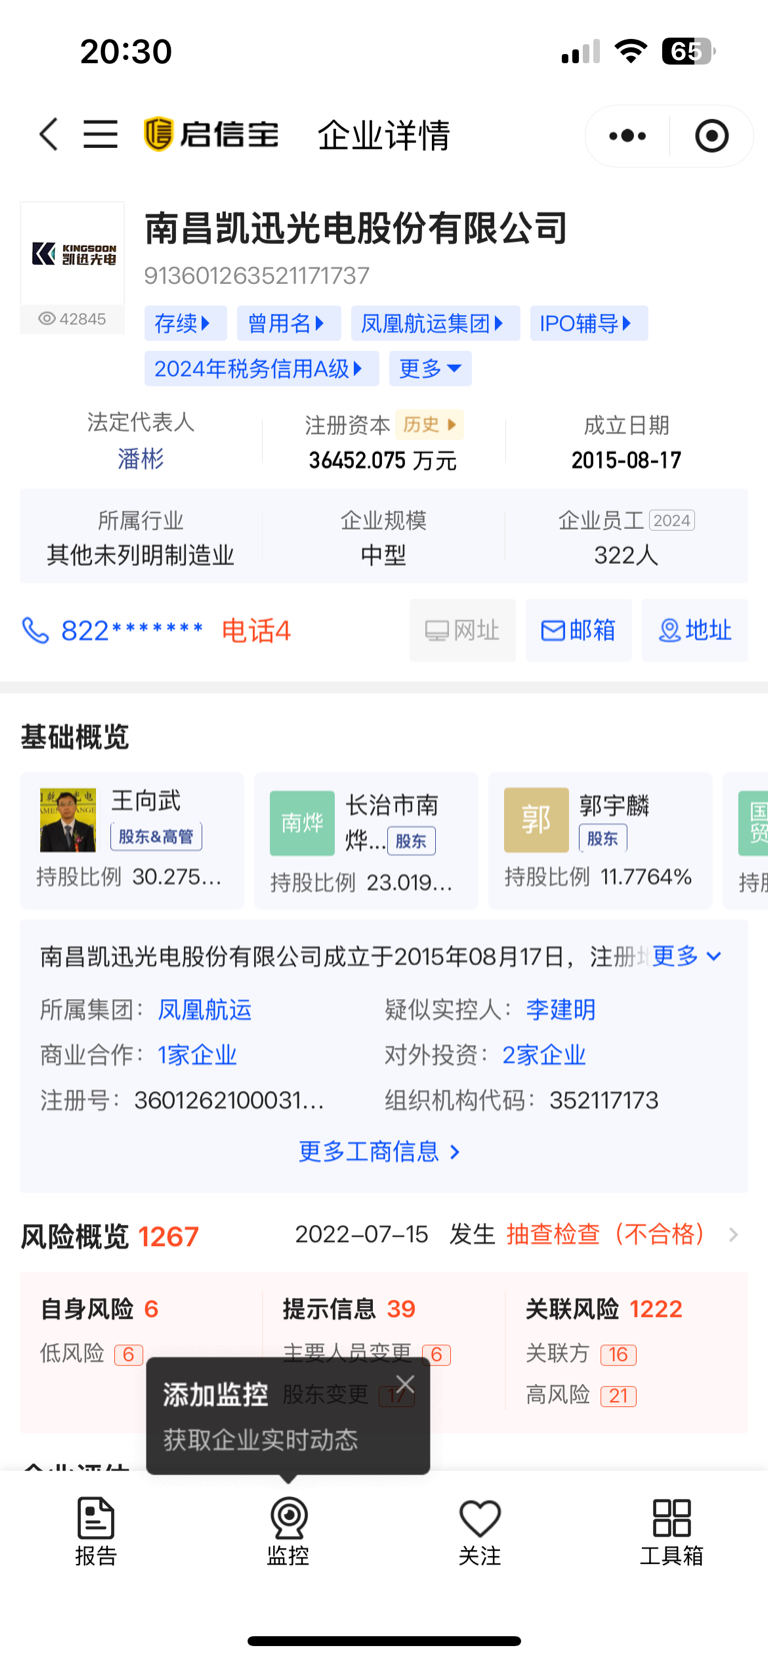This screenshot has height=1663, width=768.
Task: Open legal representative 潘彬 link
Action: tap(141, 459)
